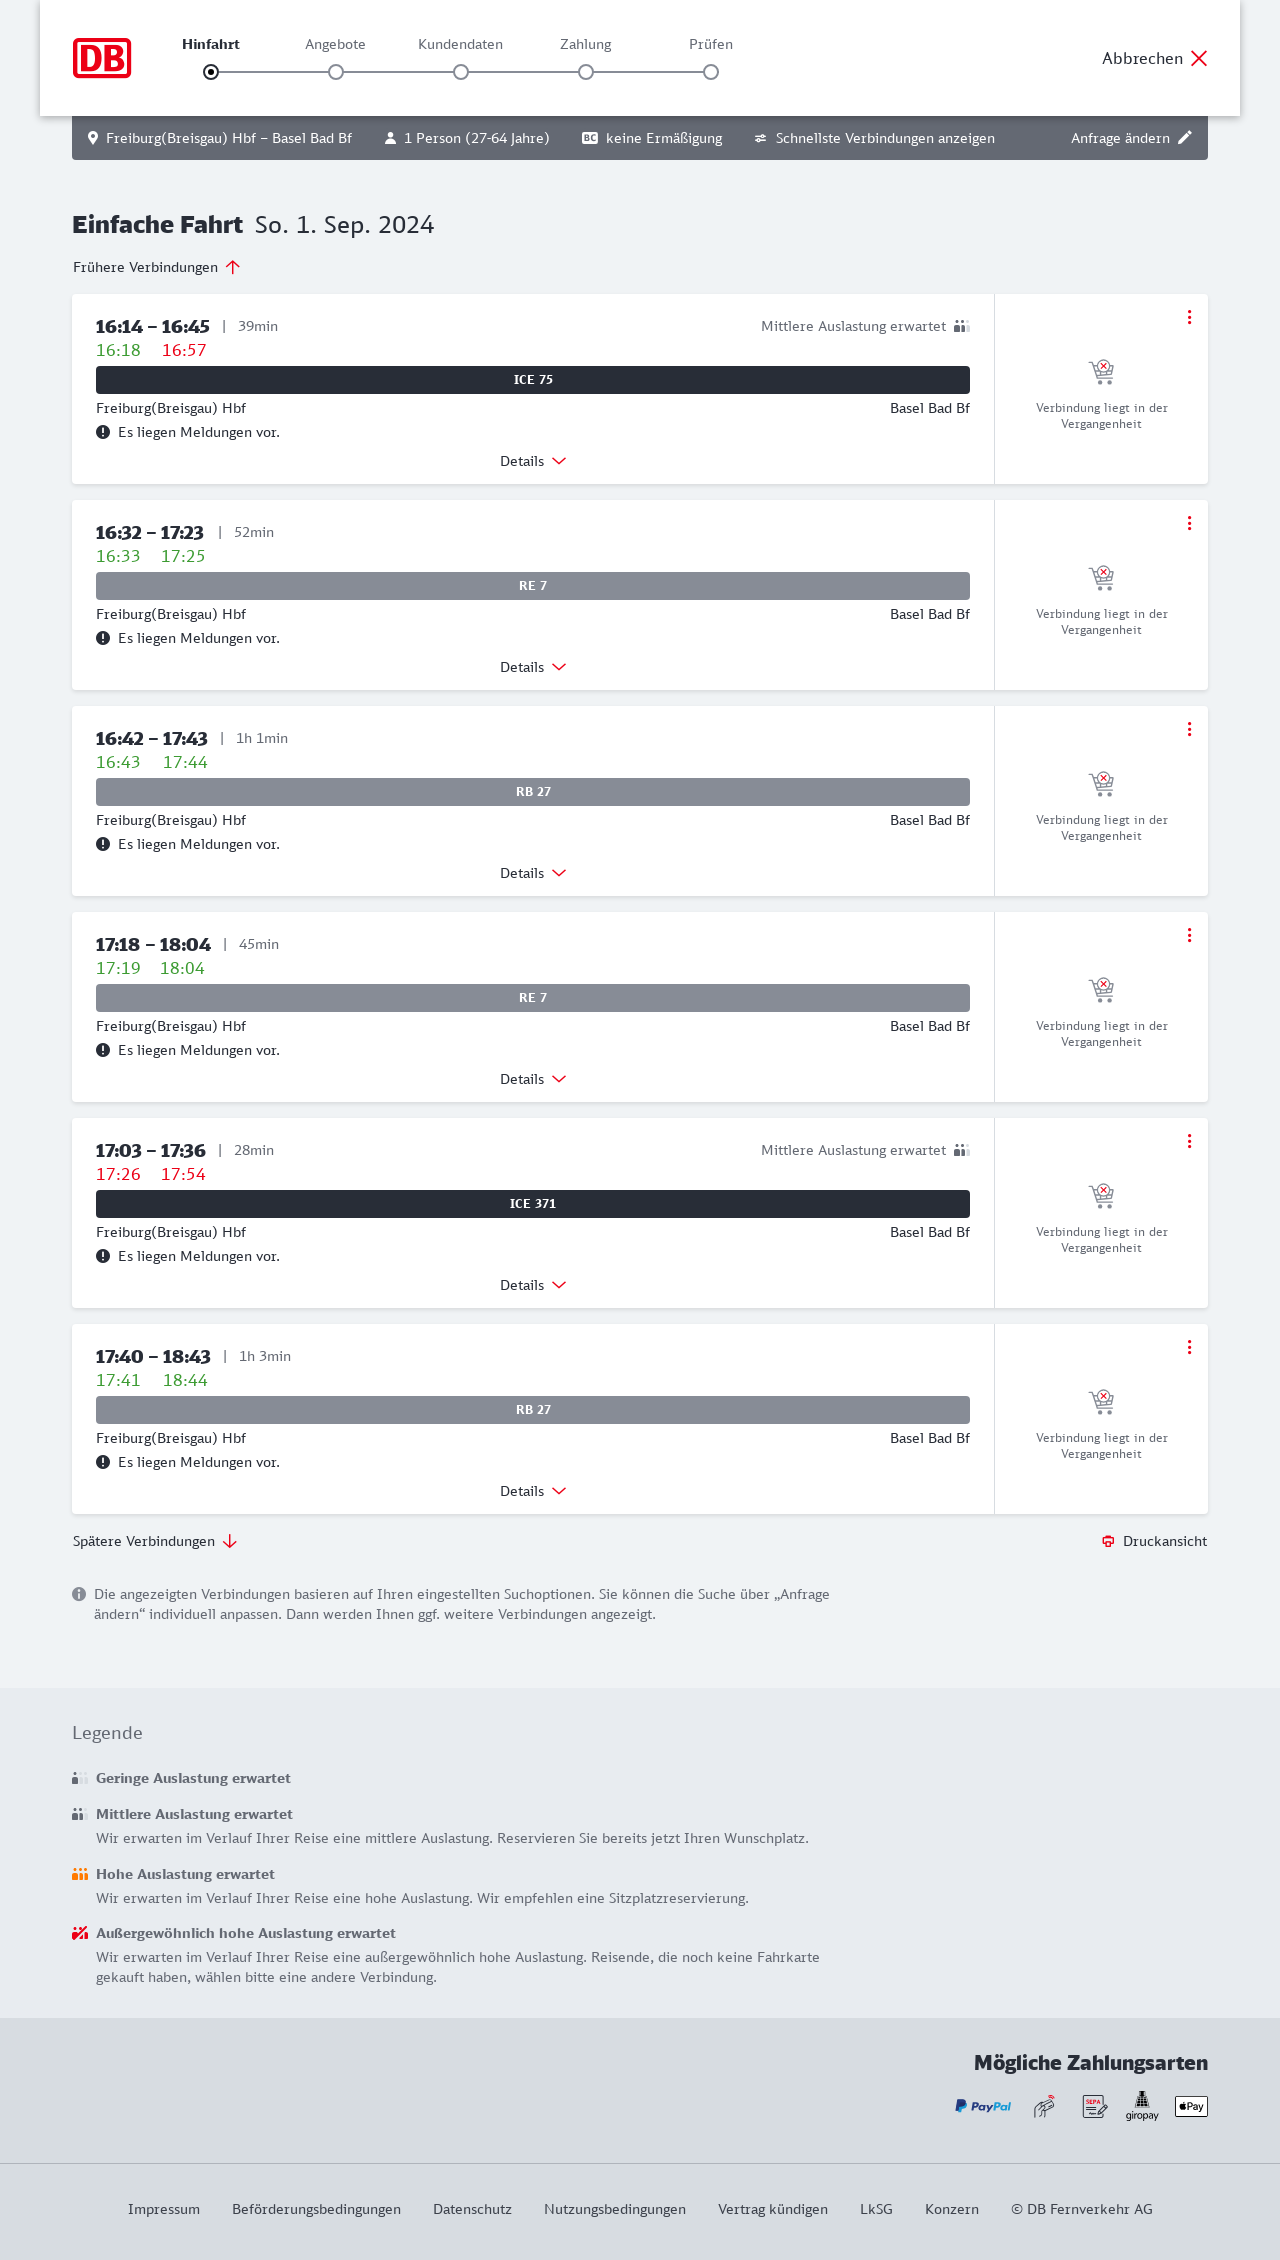The width and height of the screenshot is (1280, 2260).
Task: Click Abbrechen to cancel booking
Action: pos(1155,58)
